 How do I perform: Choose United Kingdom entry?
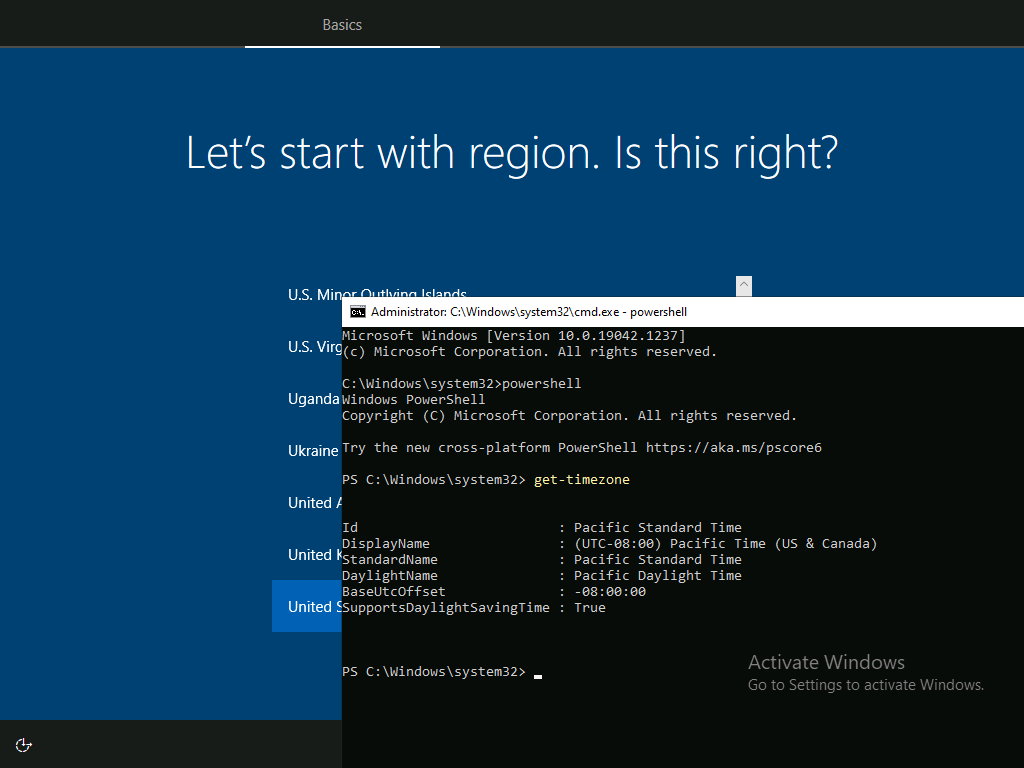(314, 554)
